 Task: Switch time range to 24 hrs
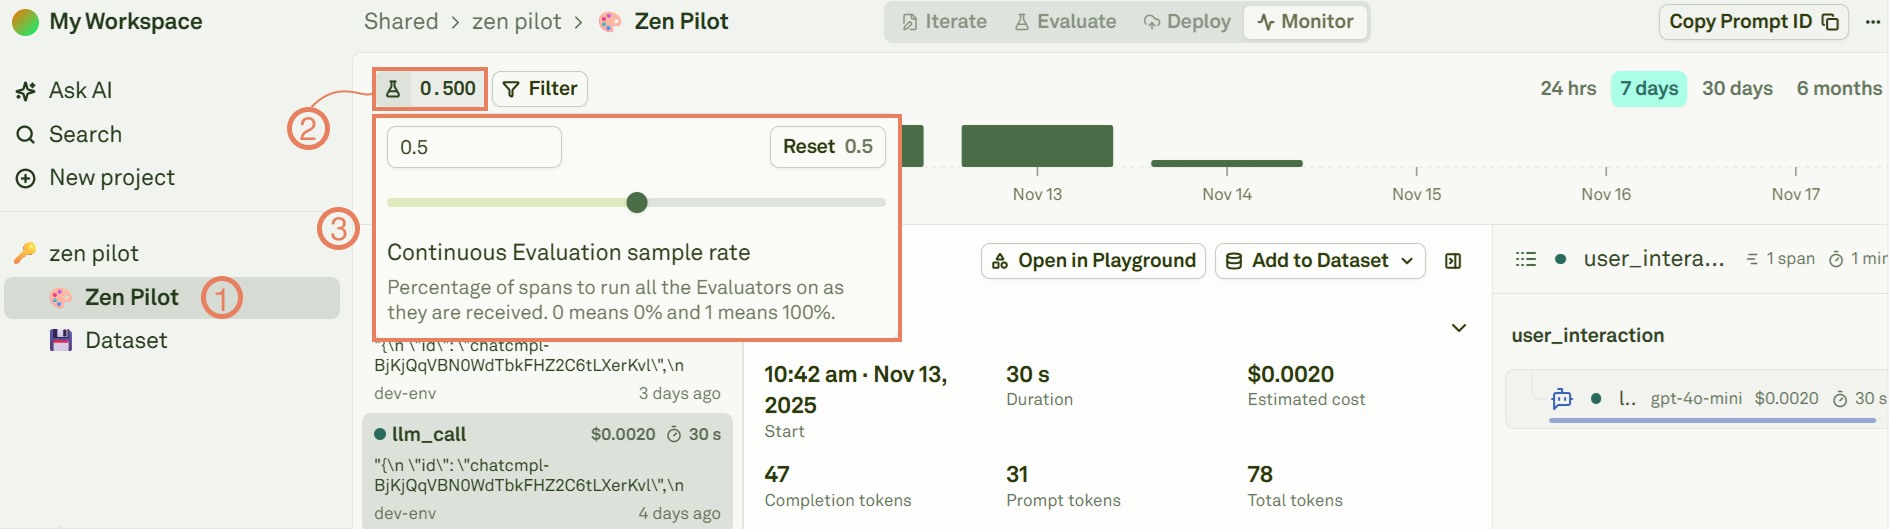[1567, 89]
